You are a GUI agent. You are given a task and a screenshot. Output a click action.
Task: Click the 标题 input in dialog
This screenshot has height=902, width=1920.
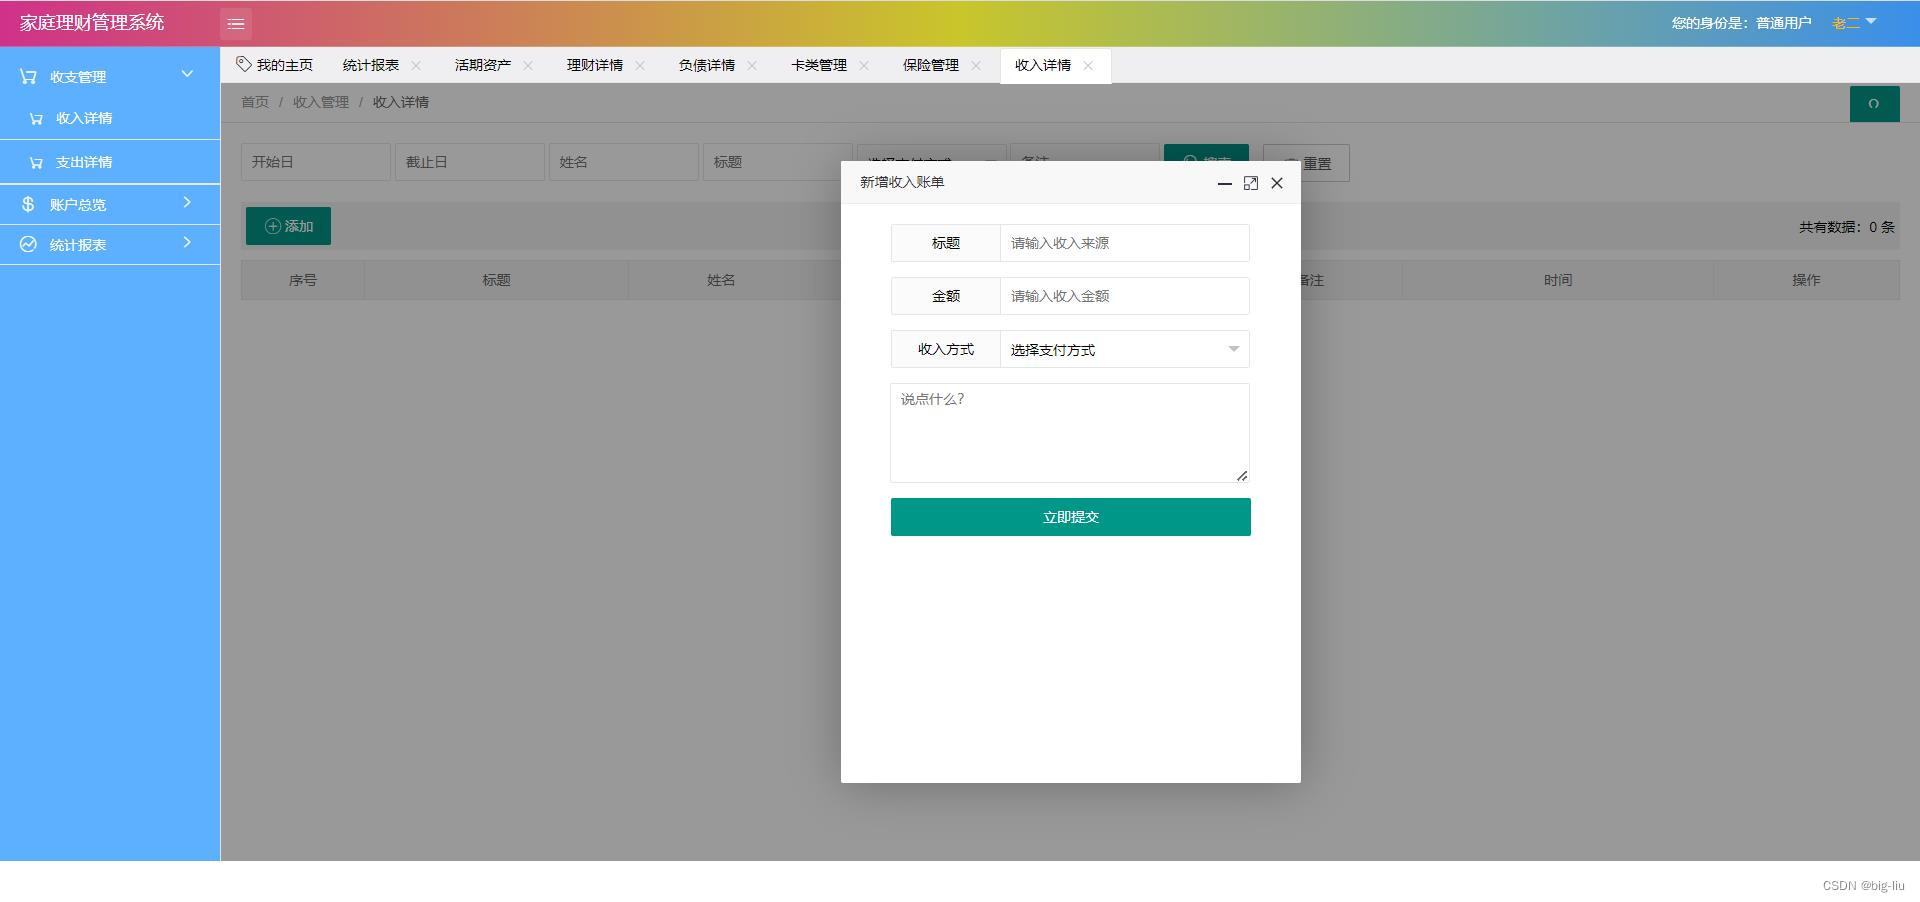click(x=1125, y=243)
